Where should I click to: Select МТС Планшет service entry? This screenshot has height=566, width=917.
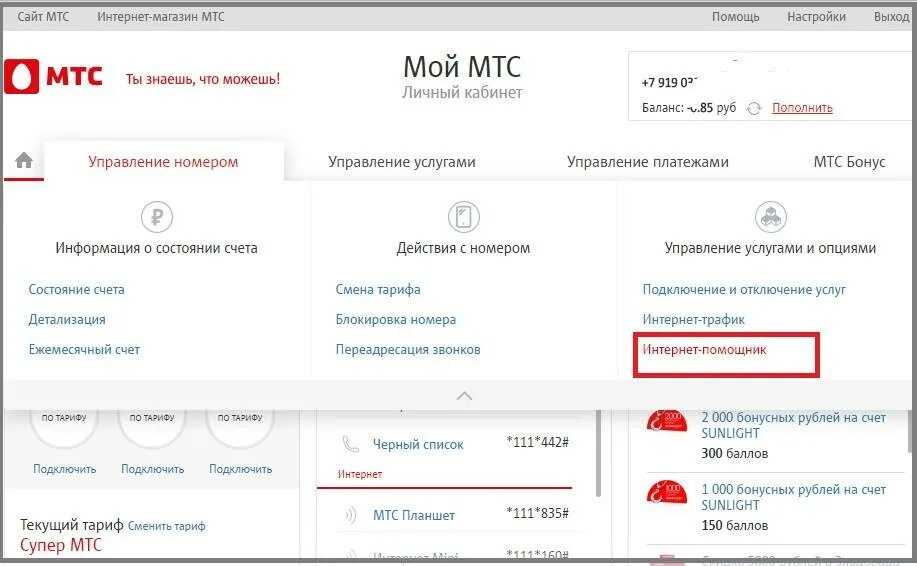(414, 515)
